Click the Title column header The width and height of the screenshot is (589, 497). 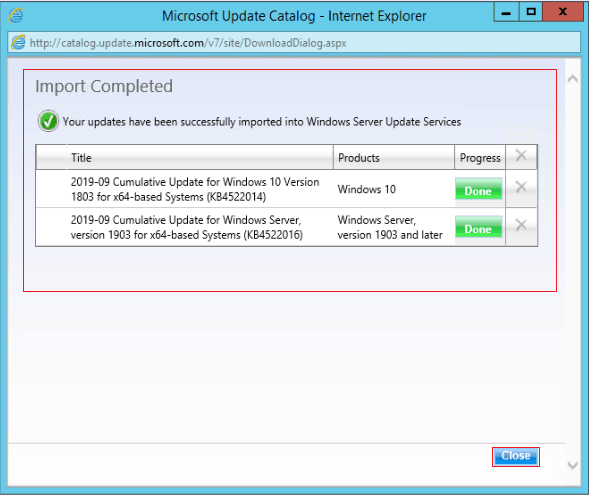tap(200, 157)
